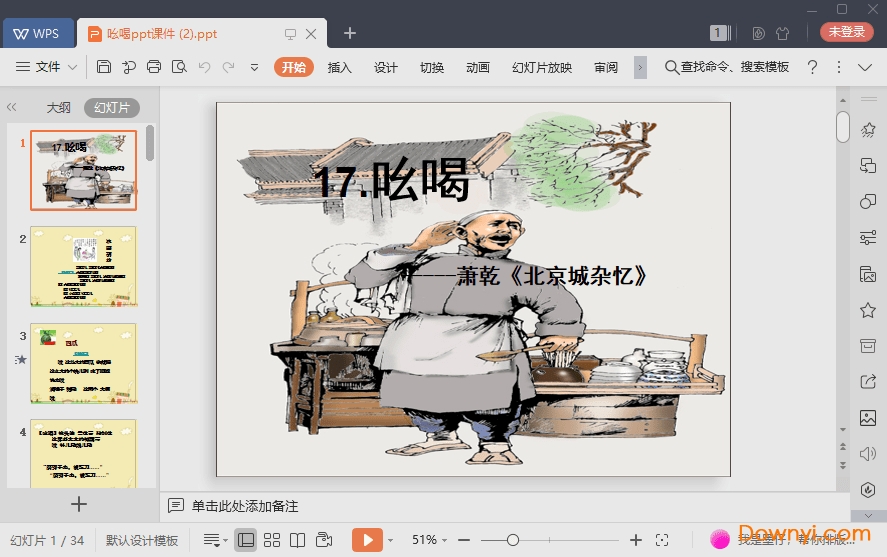Select slide 3 thumbnail

[84, 363]
